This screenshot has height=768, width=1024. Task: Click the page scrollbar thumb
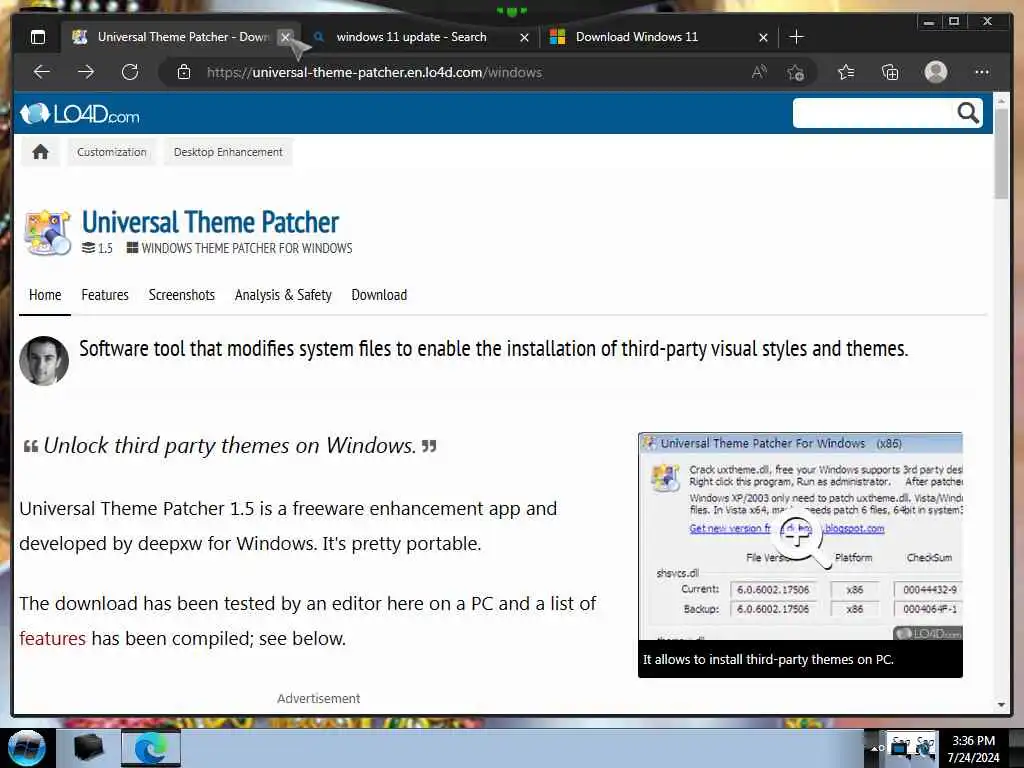pyautogui.click(x=1002, y=152)
